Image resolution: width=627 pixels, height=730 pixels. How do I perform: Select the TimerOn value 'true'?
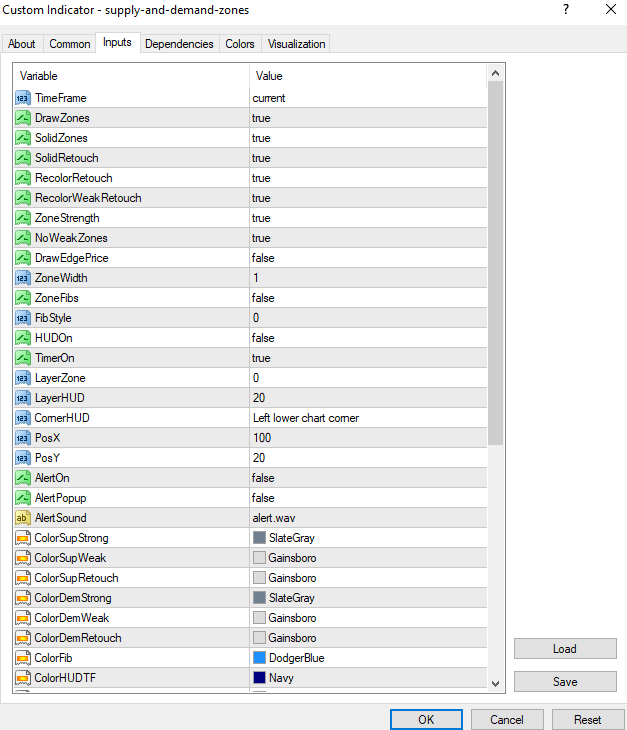pos(261,358)
